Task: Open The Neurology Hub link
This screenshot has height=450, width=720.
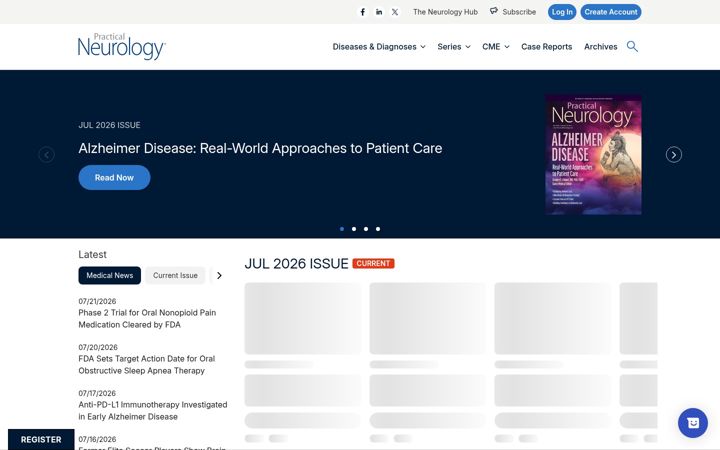Action: pos(445,12)
